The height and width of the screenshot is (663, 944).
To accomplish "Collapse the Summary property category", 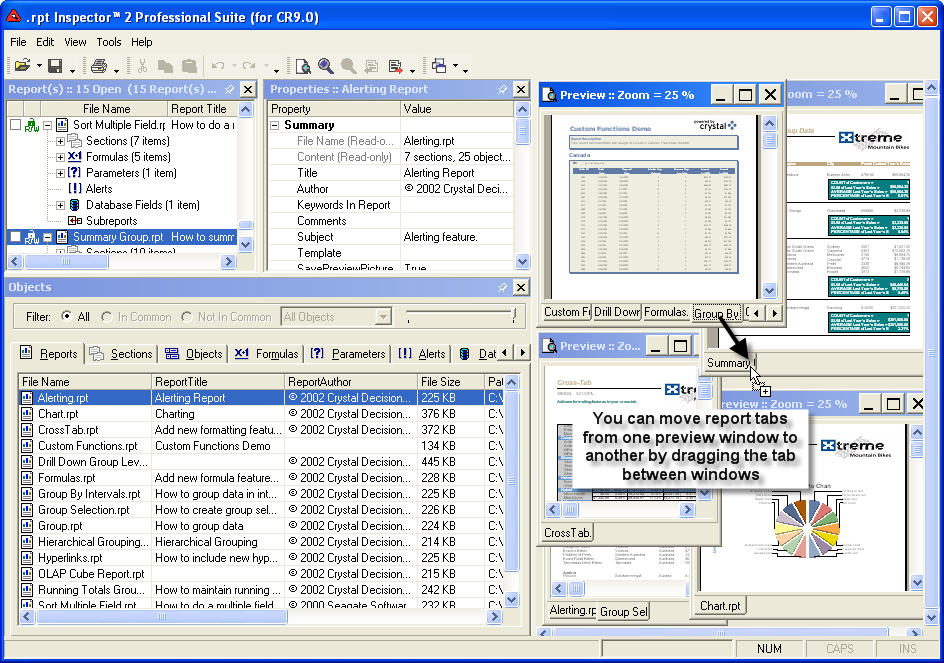I will (x=275, y=125).
